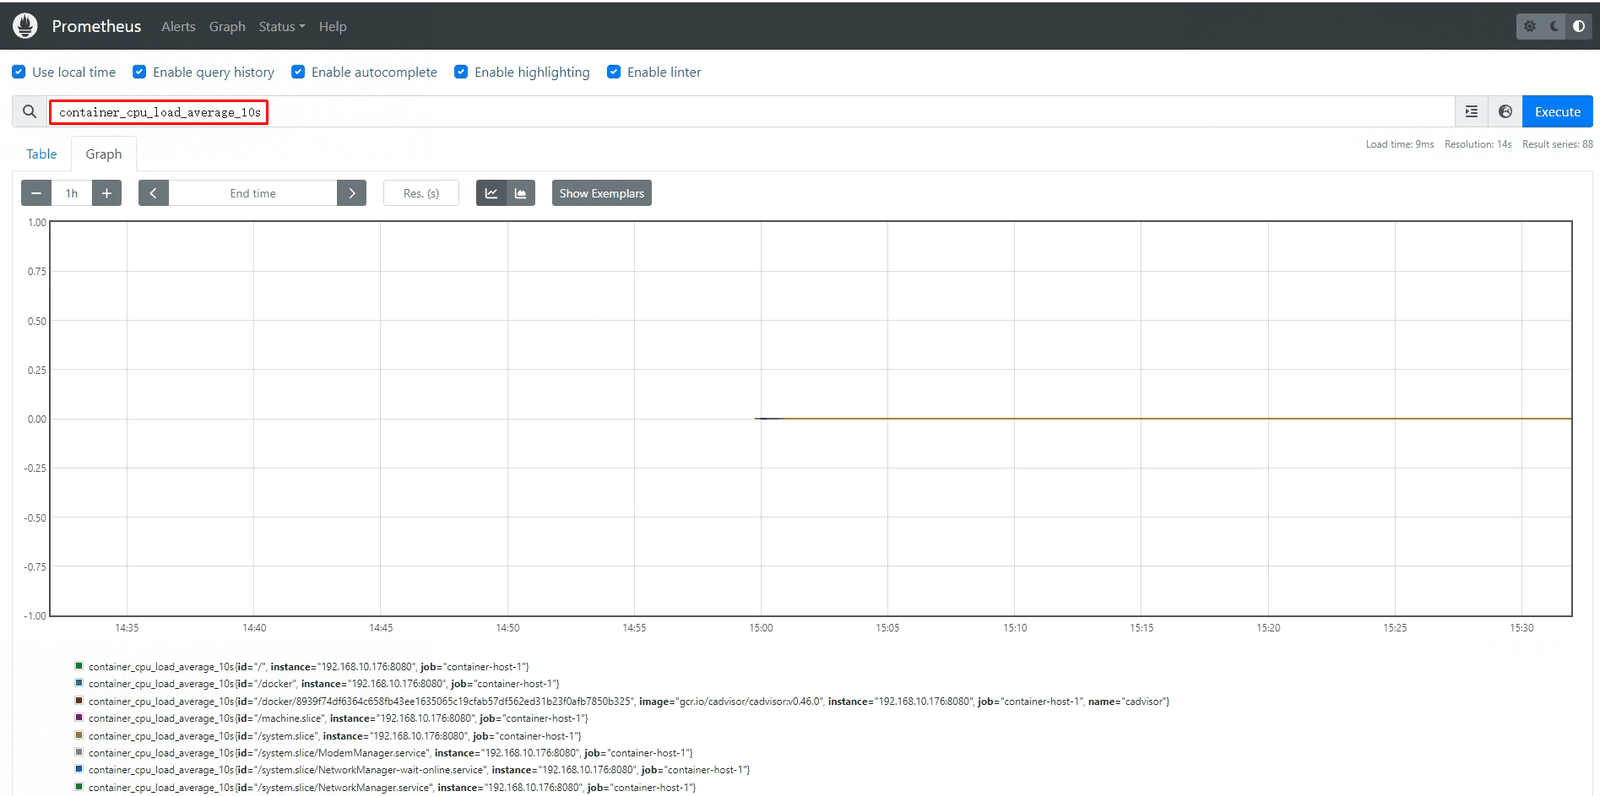The width and height of the screenshot is (1600, 796).
Task: Move end time forward with right chevron
Action: tap(352, 193)
